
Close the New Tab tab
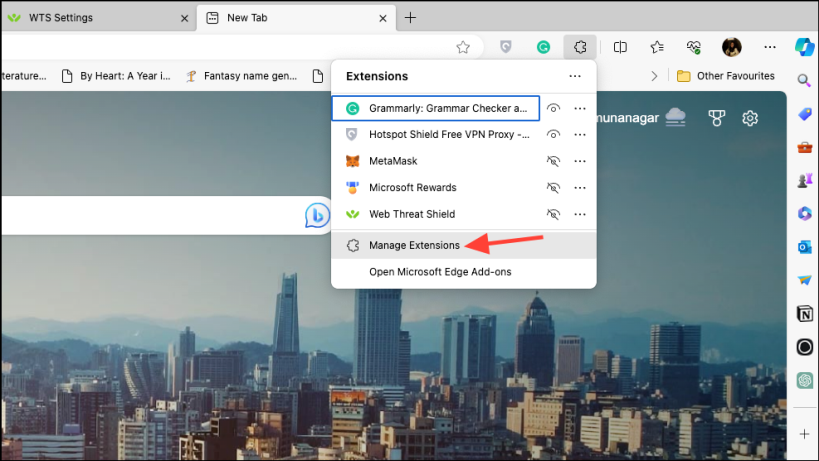click(383, 18)
